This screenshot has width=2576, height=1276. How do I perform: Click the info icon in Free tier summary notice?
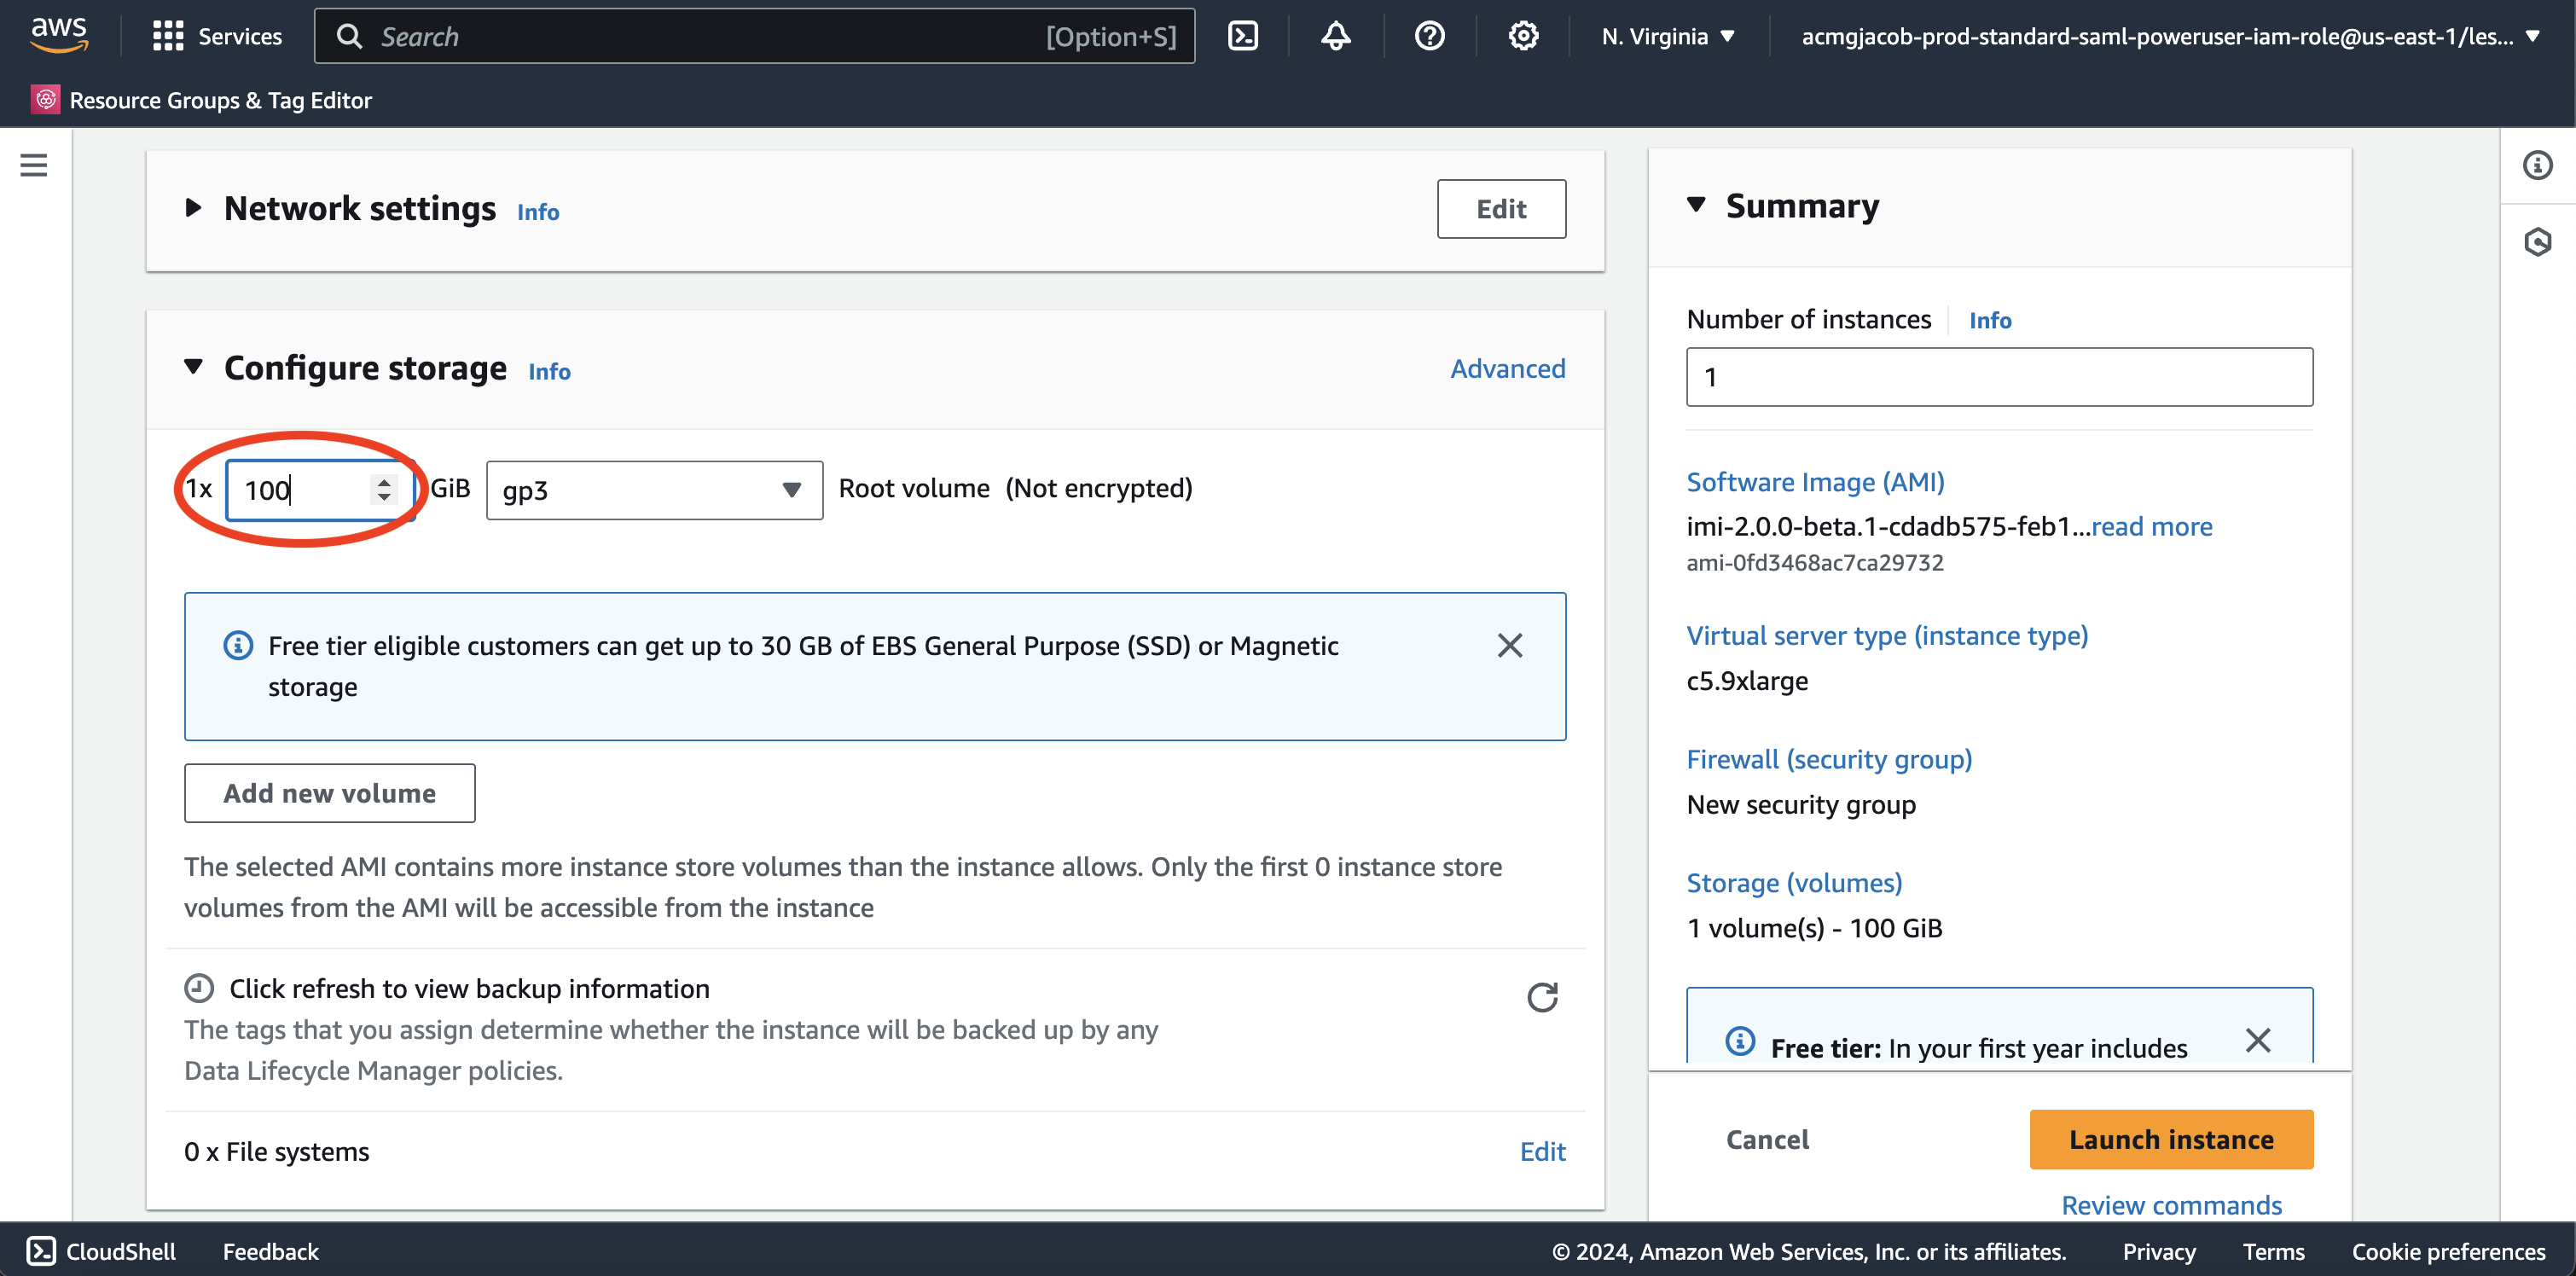coord(1740,1041)
